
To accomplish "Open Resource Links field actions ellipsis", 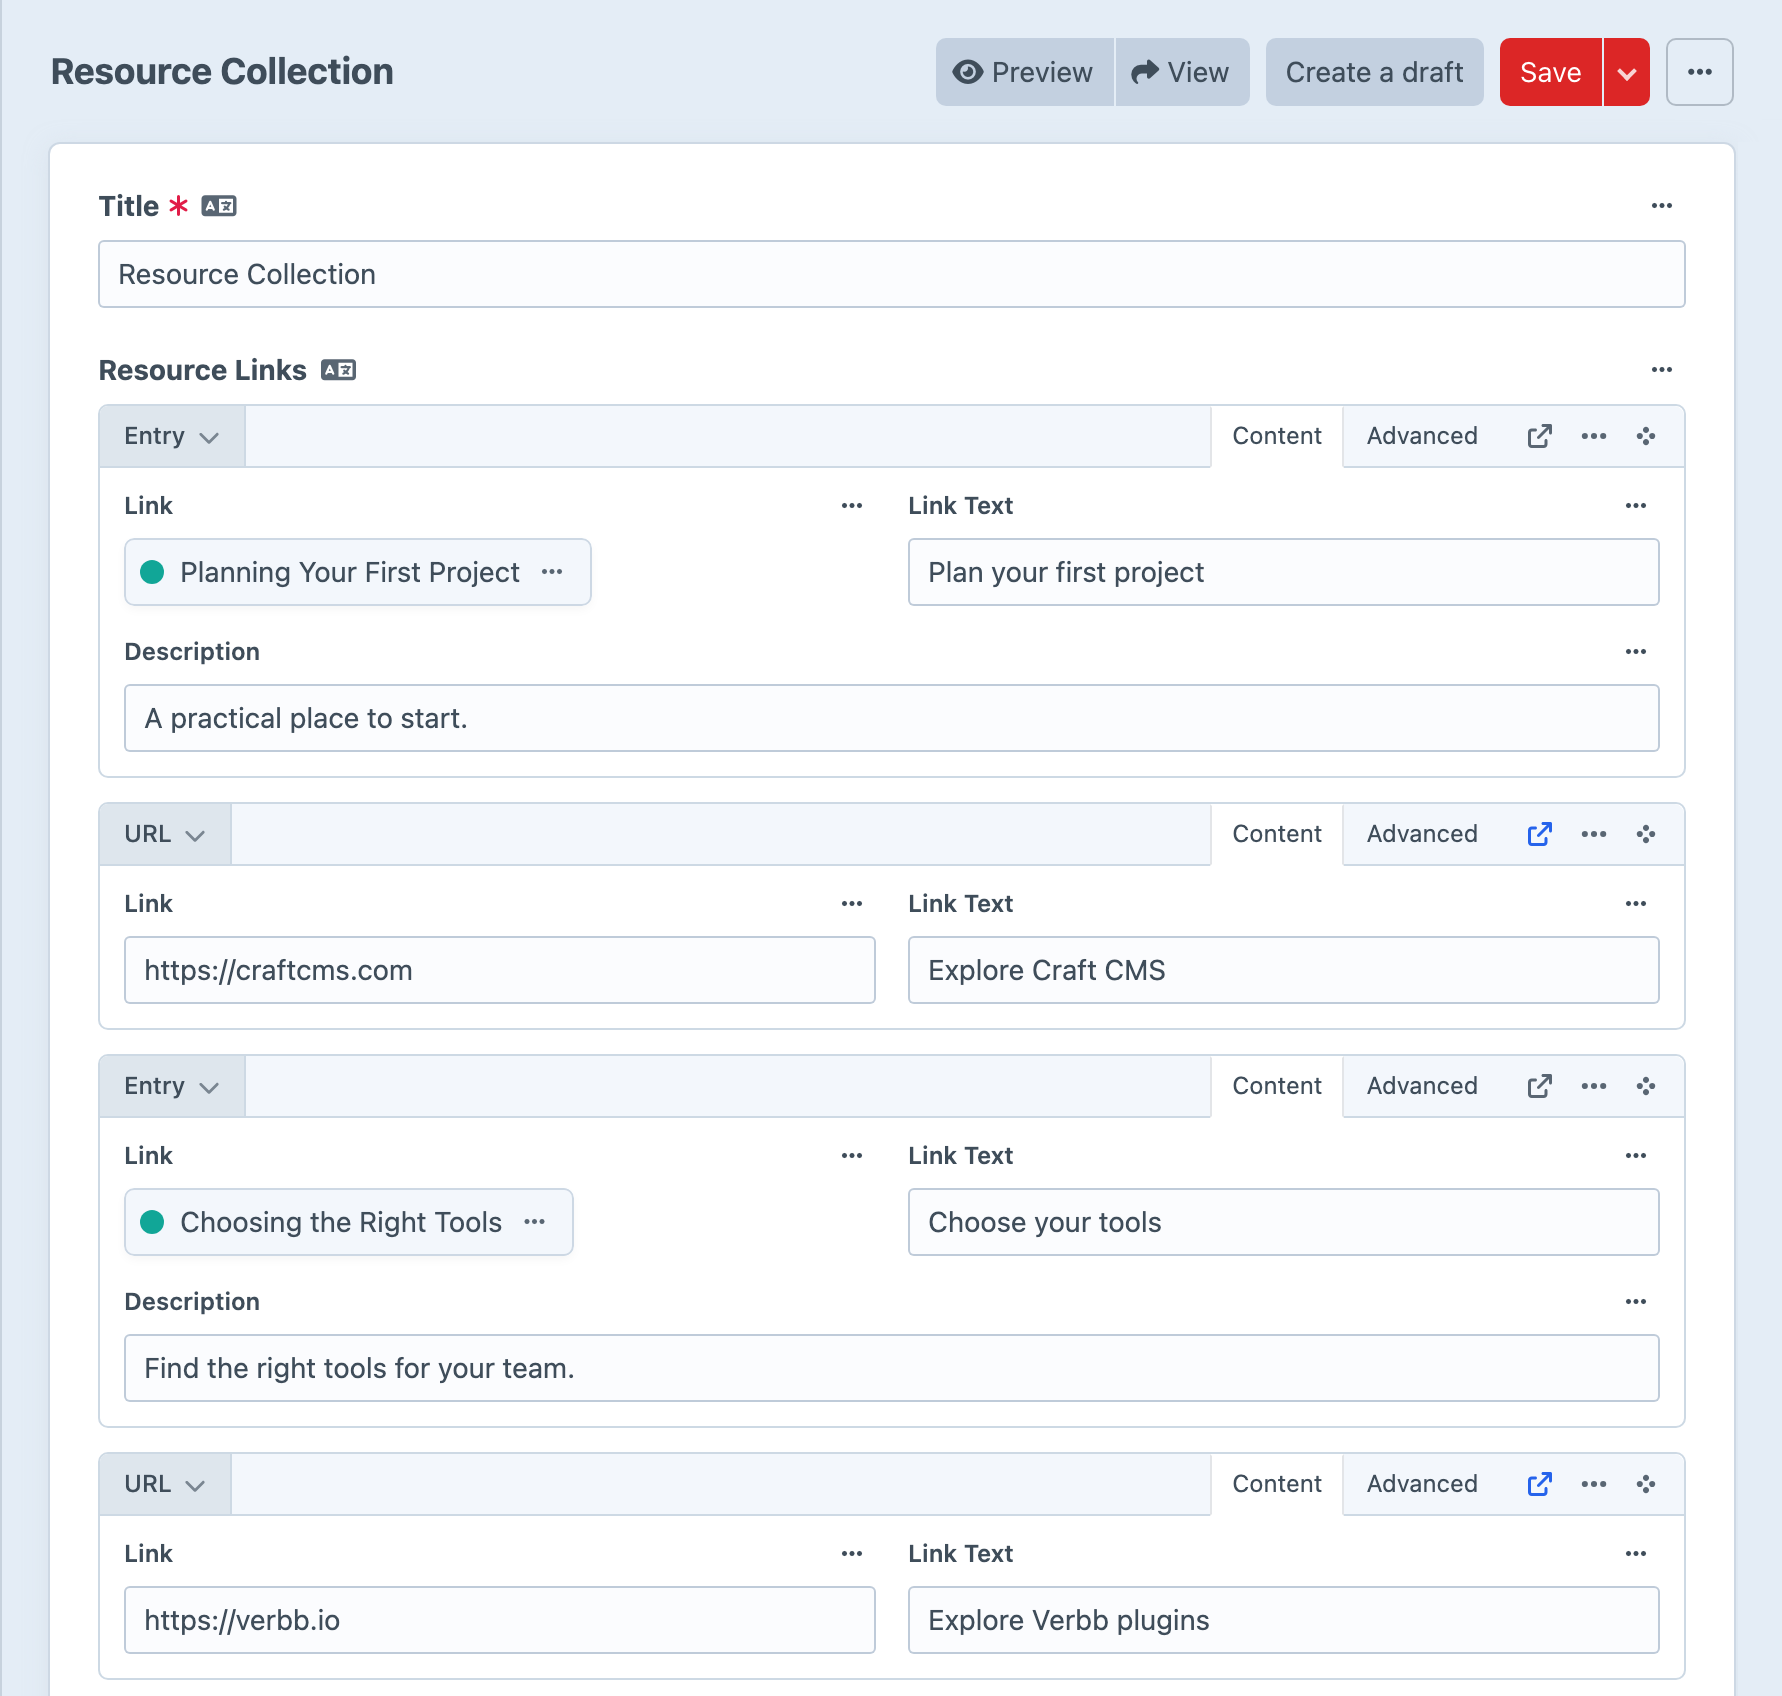I will pyautogui.click(x=1662, y=370).
